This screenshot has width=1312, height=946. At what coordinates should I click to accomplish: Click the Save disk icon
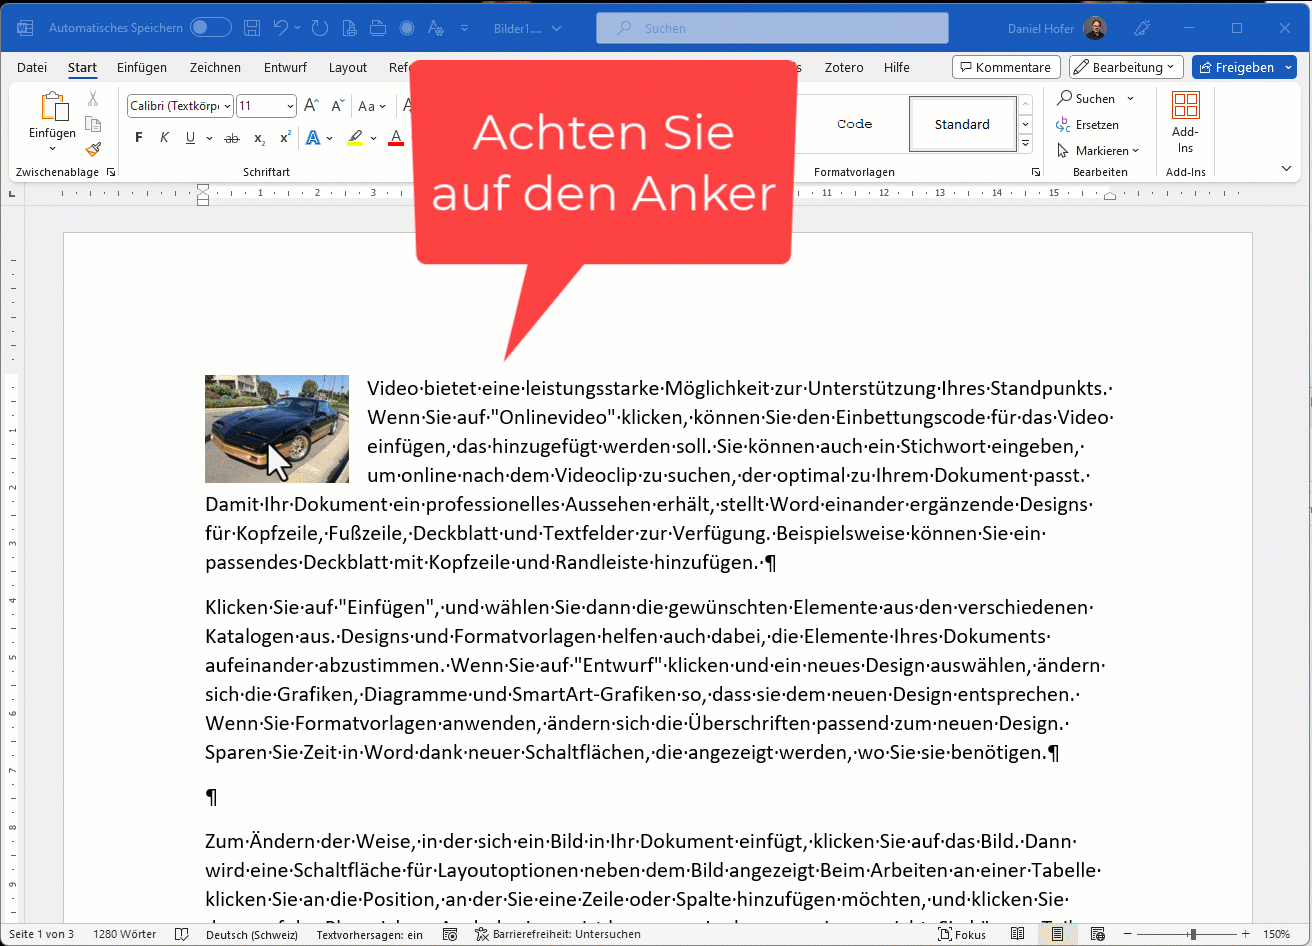tap(252, 28)
